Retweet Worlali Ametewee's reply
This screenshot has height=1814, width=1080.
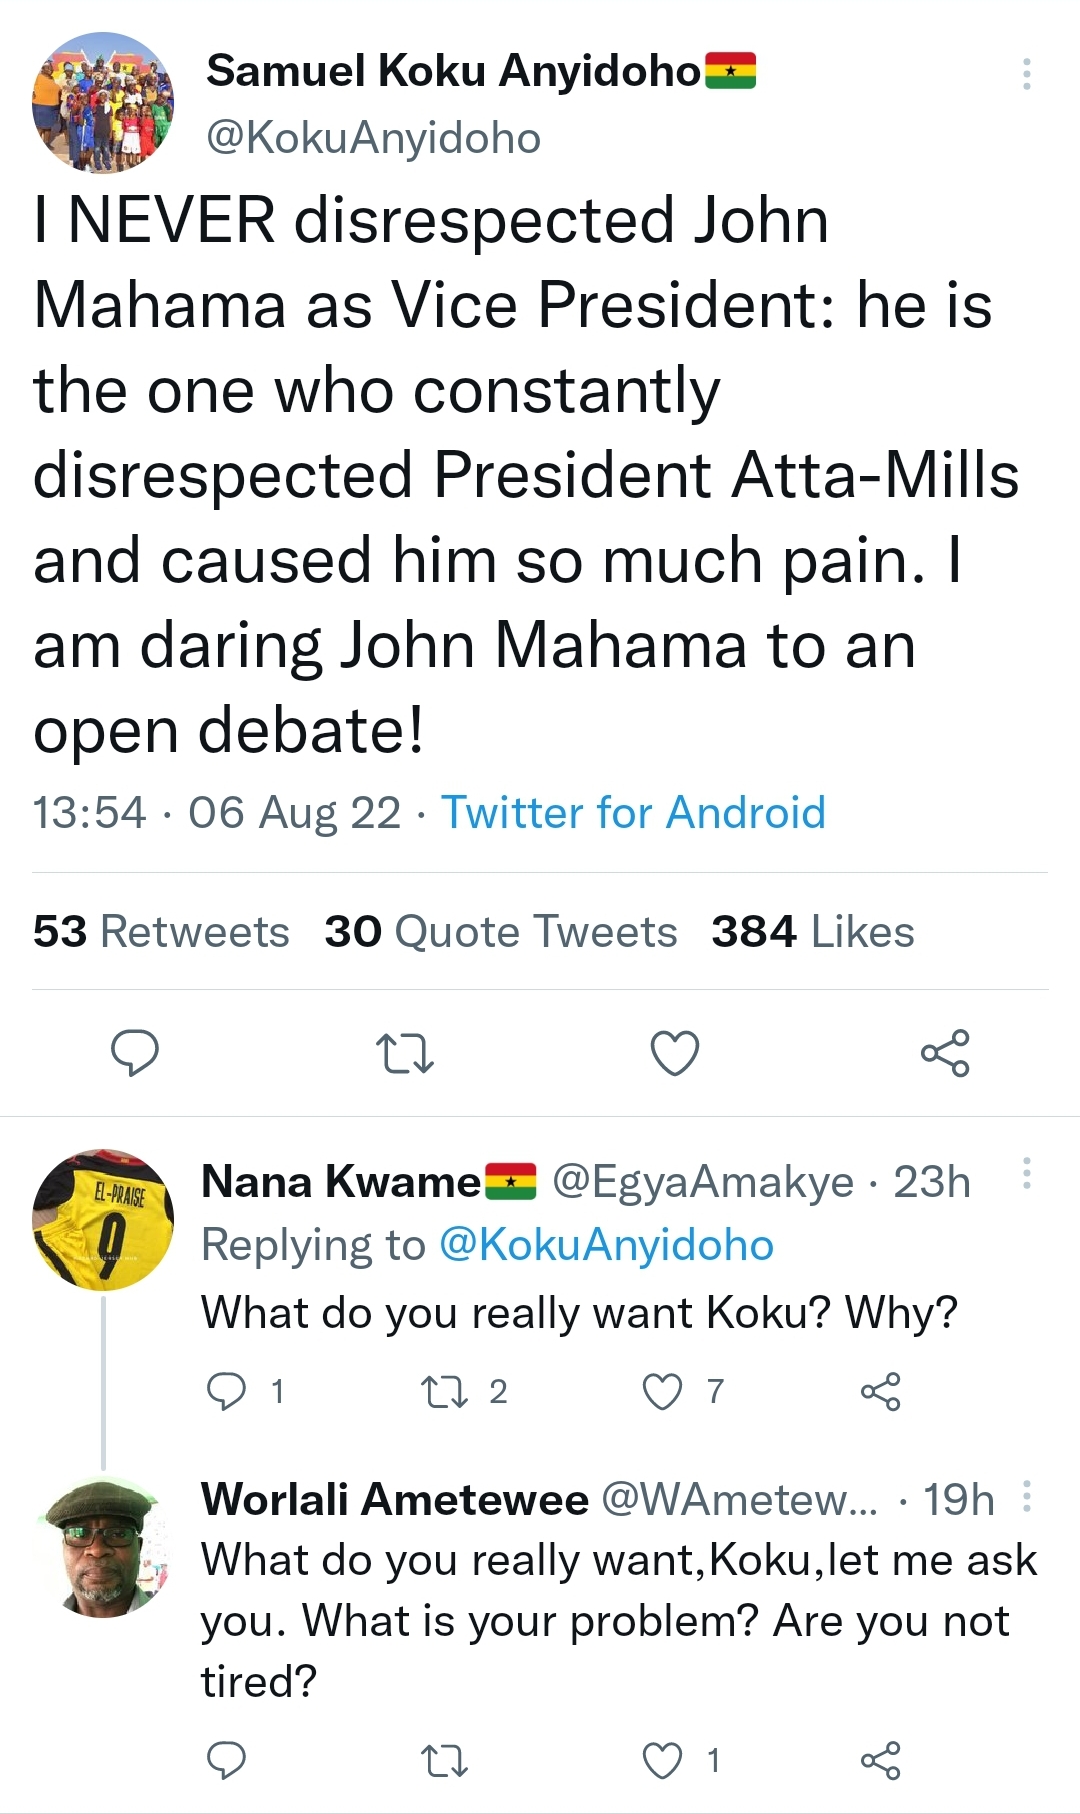click(444, 1760)
